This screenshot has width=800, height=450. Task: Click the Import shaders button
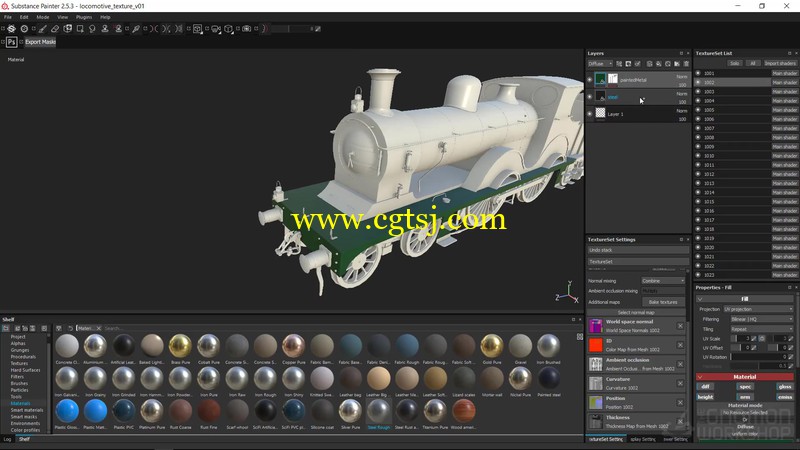[x=780, y=63]
